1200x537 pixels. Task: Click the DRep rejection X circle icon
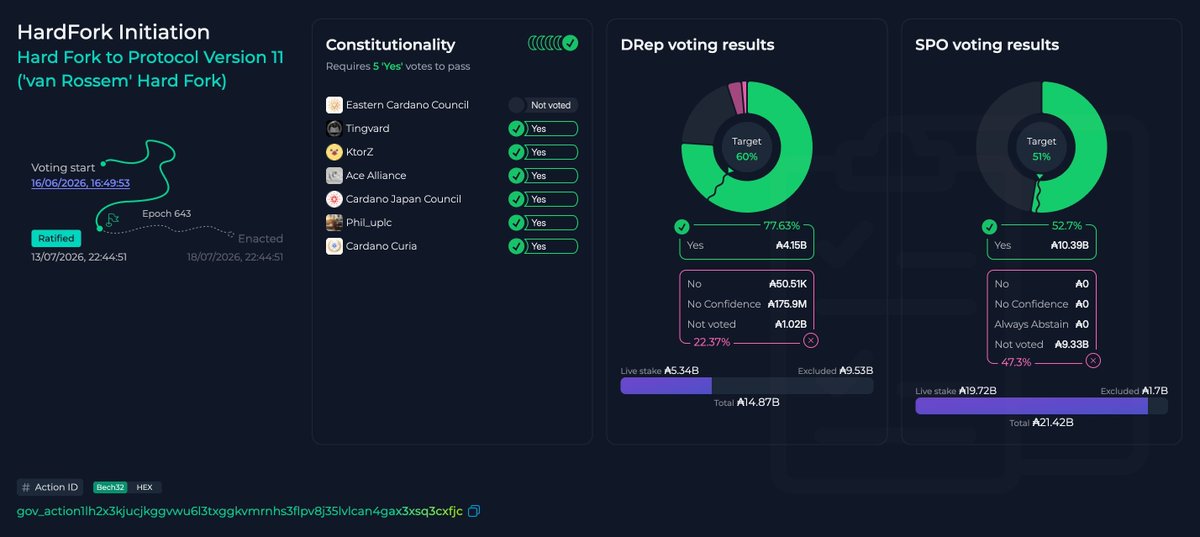pyautogui.click(x=811, y=341)
